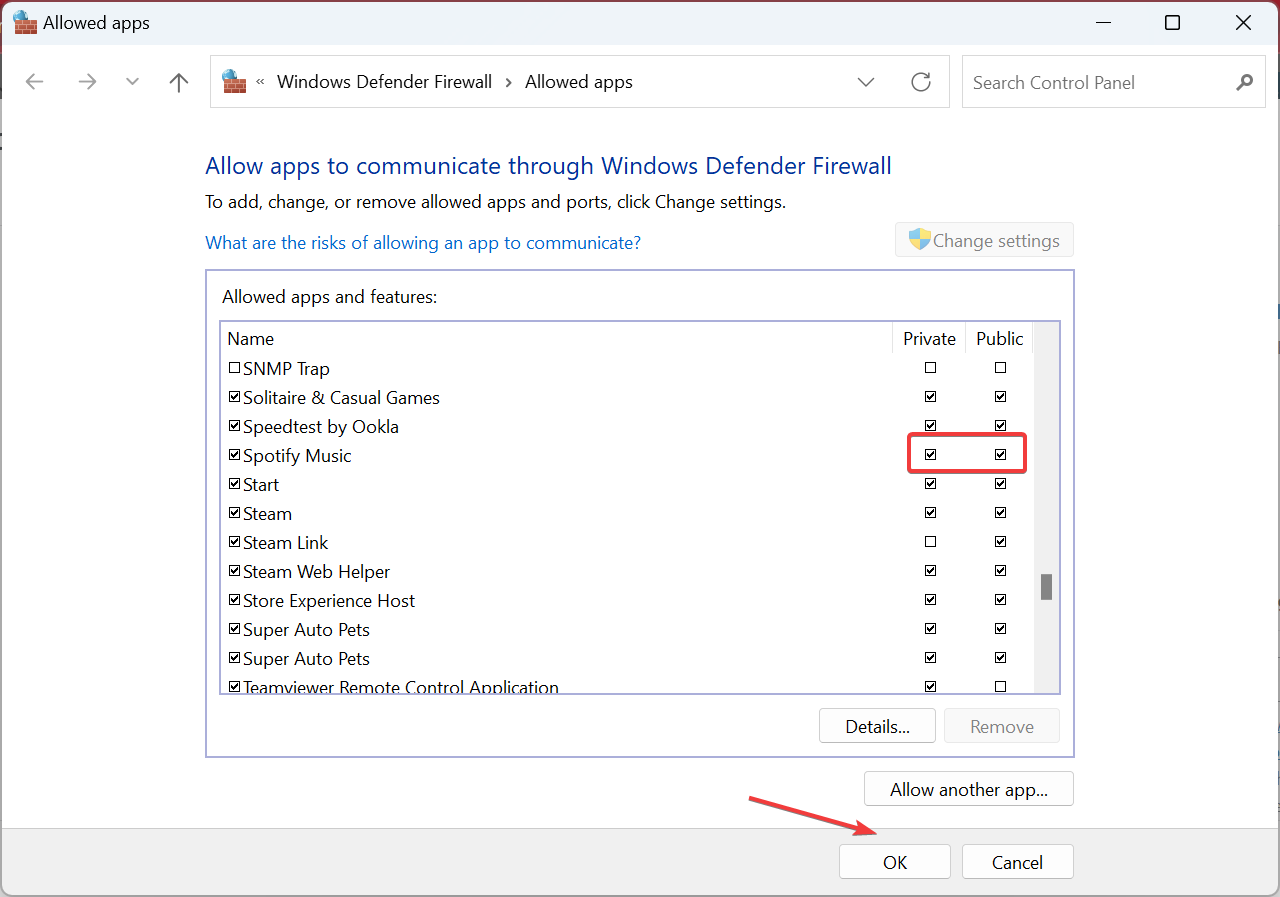Expand the address bar history dropdown
This screenshot has height=897, width=1280.
coord(866,82)
